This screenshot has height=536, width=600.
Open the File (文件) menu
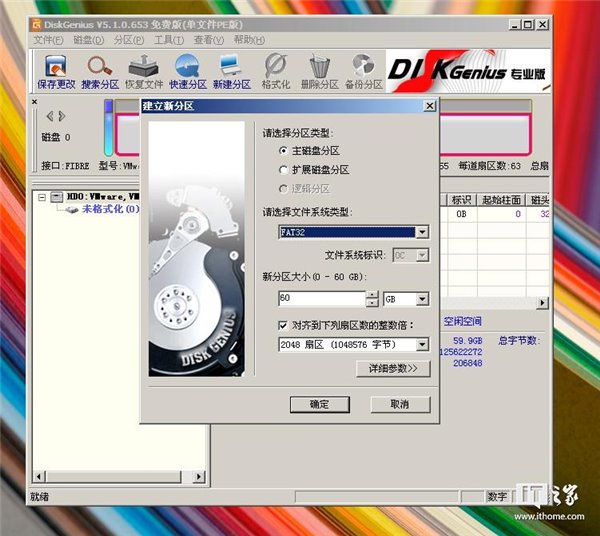pyautogui.click(x=48, y=40)
